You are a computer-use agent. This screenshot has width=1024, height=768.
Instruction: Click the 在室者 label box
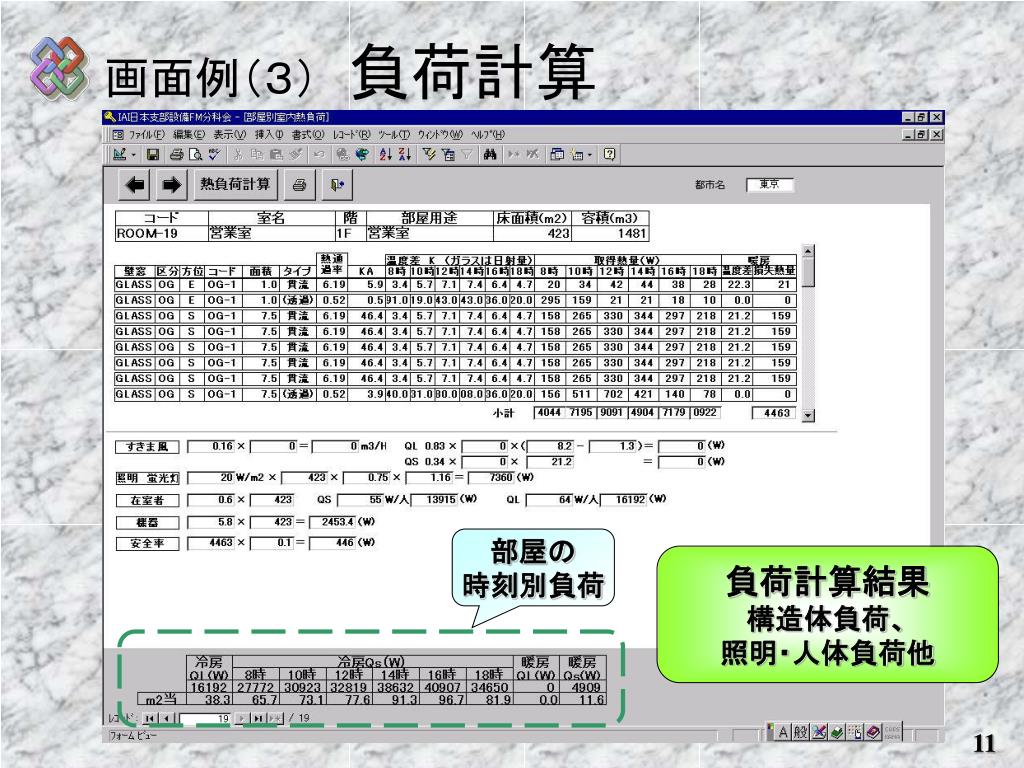147,501
